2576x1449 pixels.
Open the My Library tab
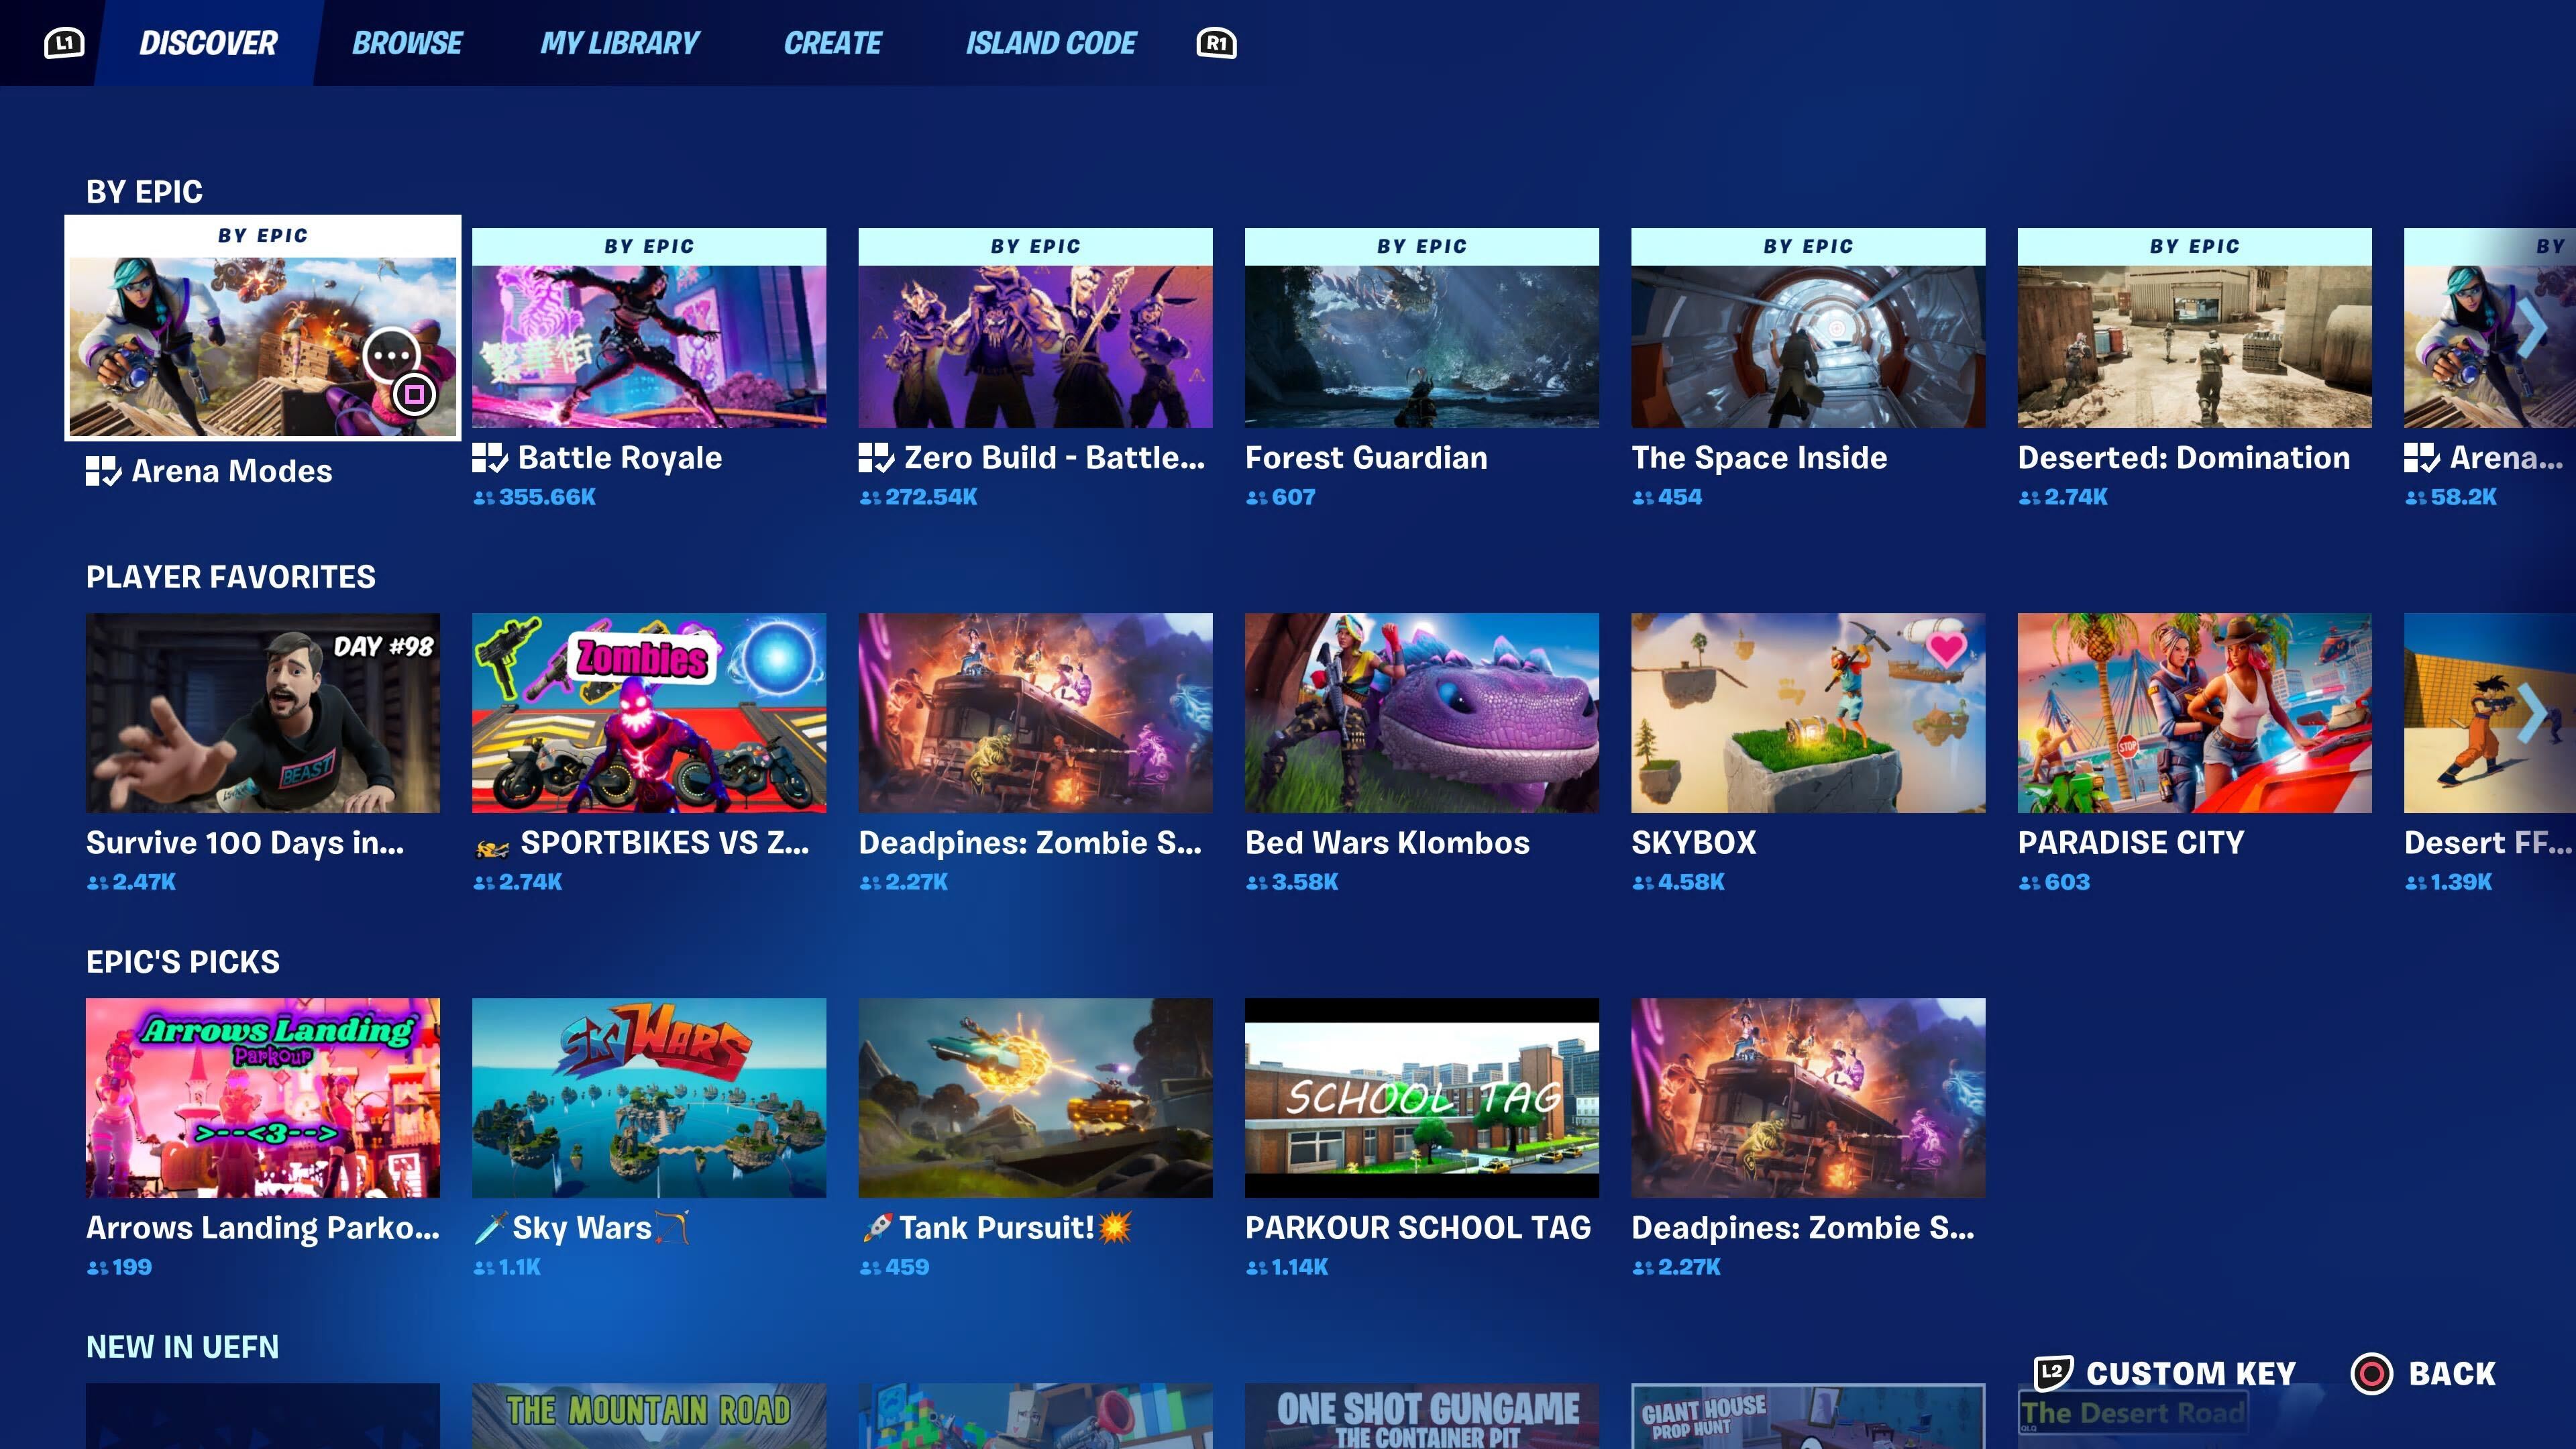(x=619, y=43)
